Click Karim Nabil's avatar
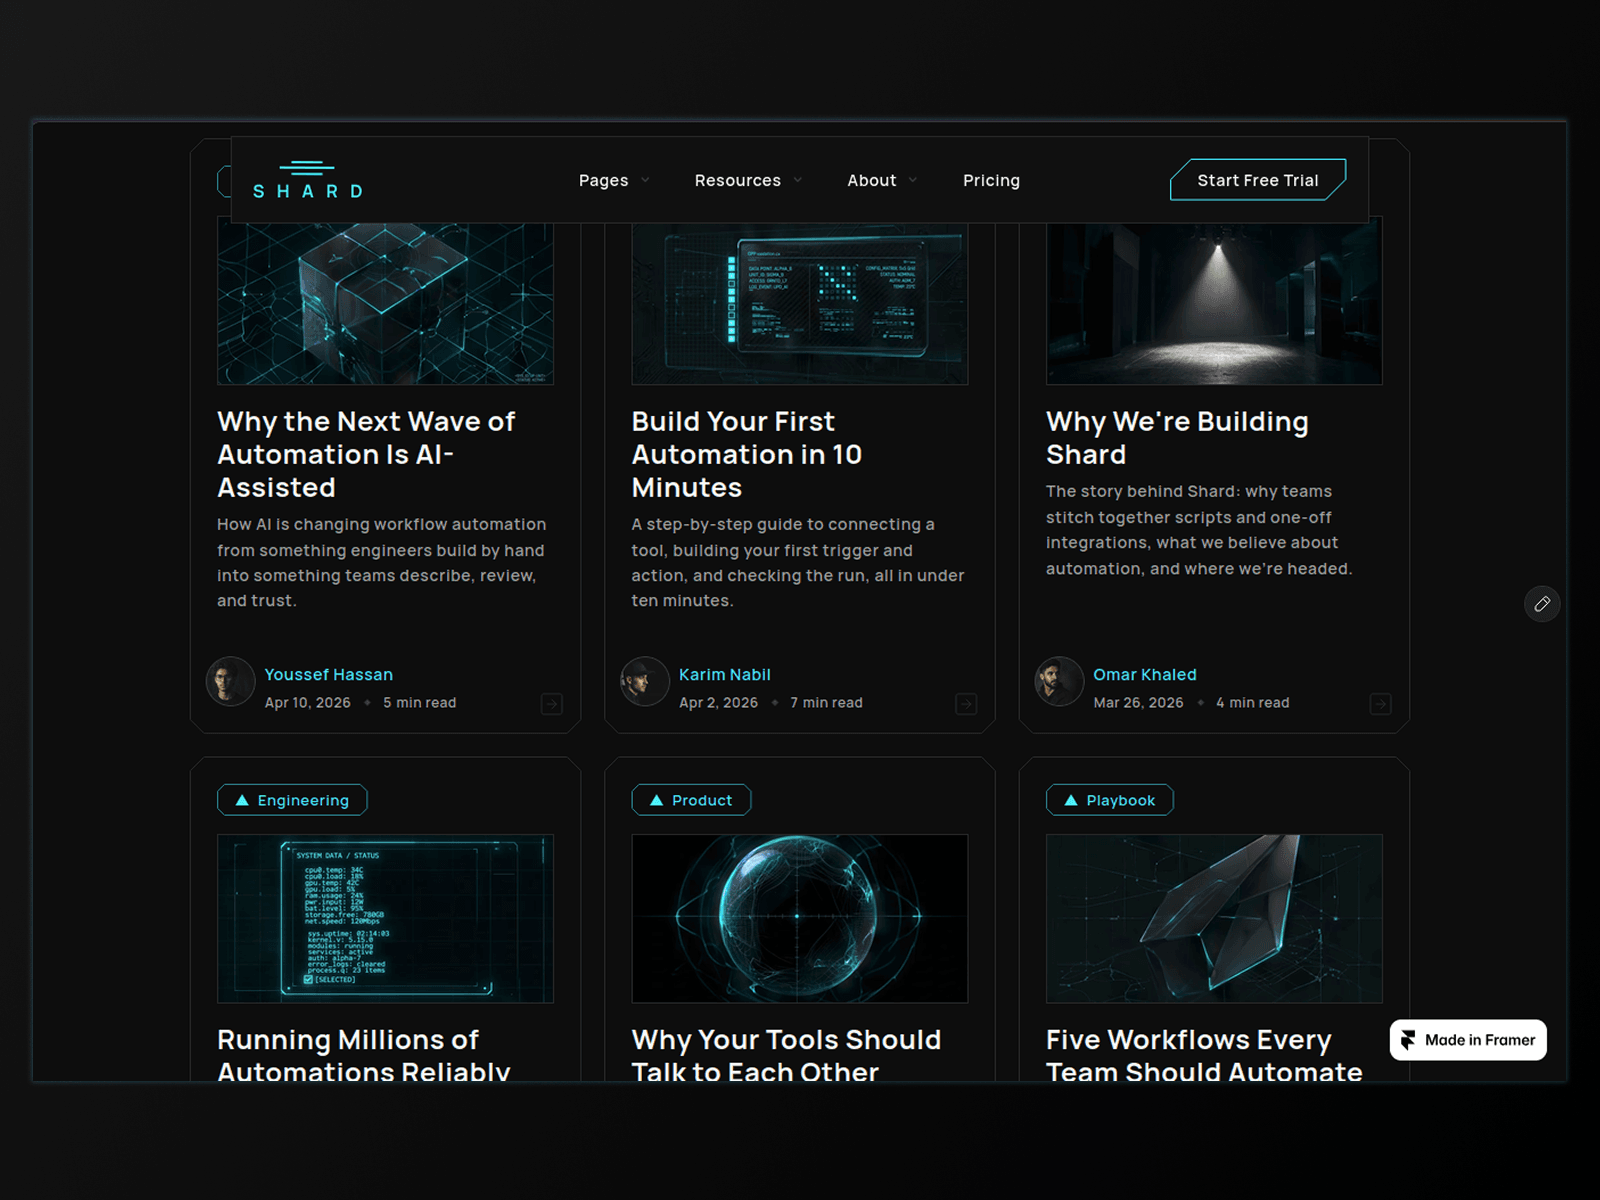The image size is (1600, 1200). tap(645, 682)
